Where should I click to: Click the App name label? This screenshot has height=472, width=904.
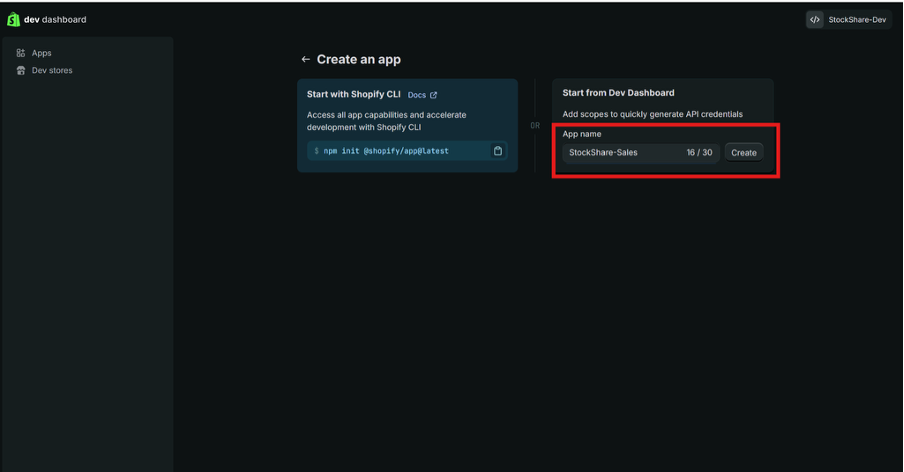tap(582, 134)
